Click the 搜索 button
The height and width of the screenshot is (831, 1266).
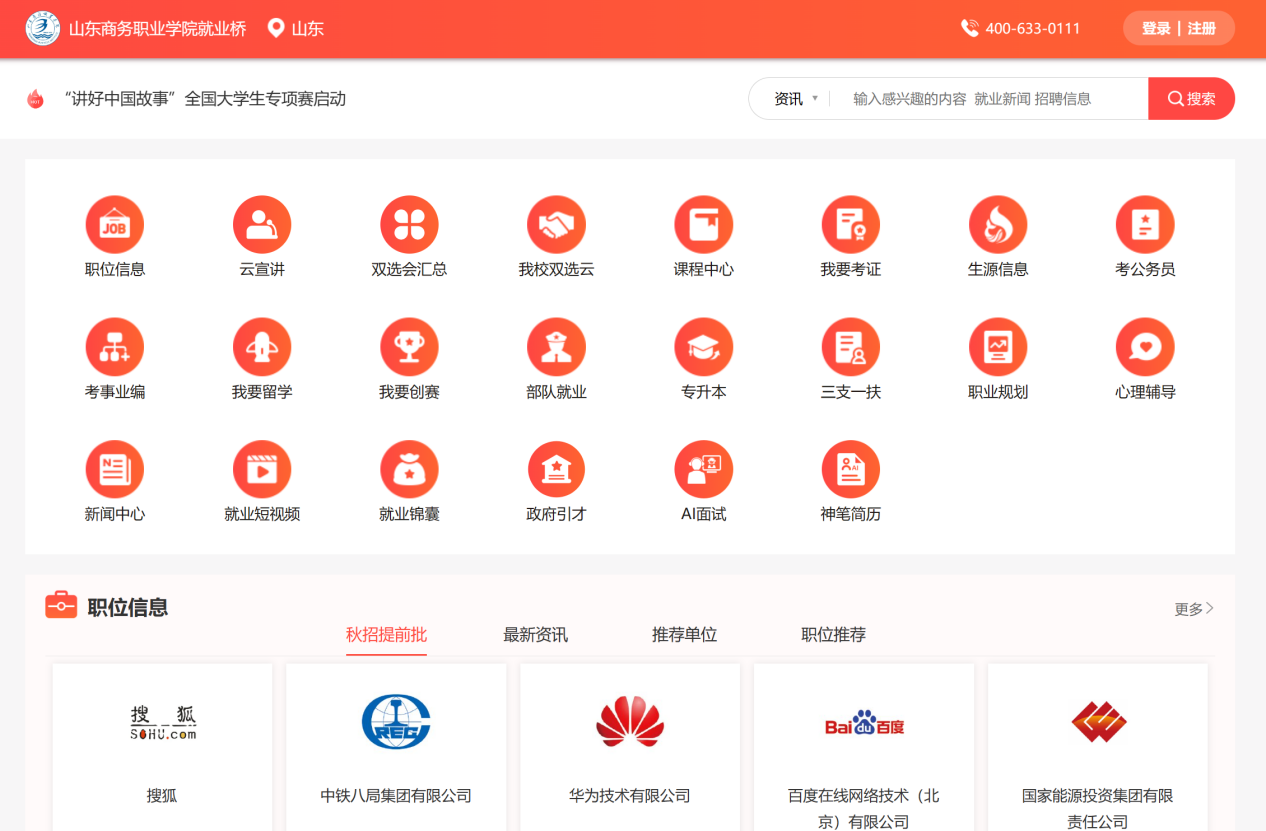tap(1191, 99)
